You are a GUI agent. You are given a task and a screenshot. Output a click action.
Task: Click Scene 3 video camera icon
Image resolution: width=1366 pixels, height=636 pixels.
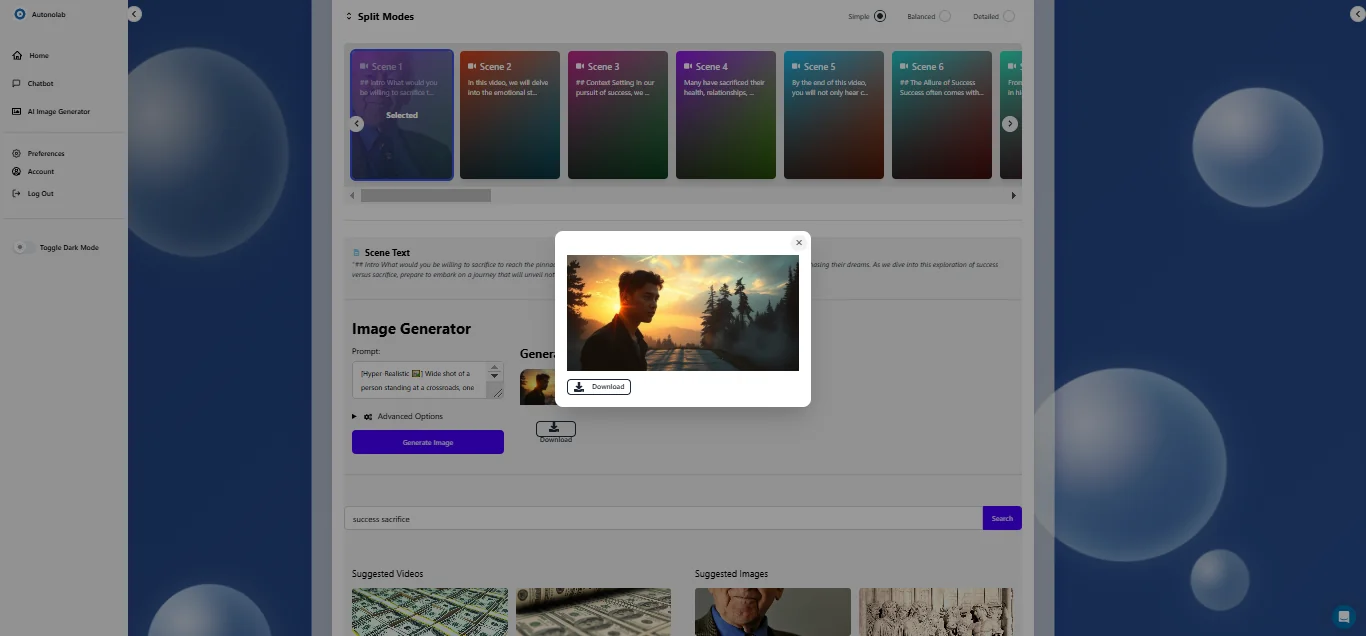(x=580, y=67)
